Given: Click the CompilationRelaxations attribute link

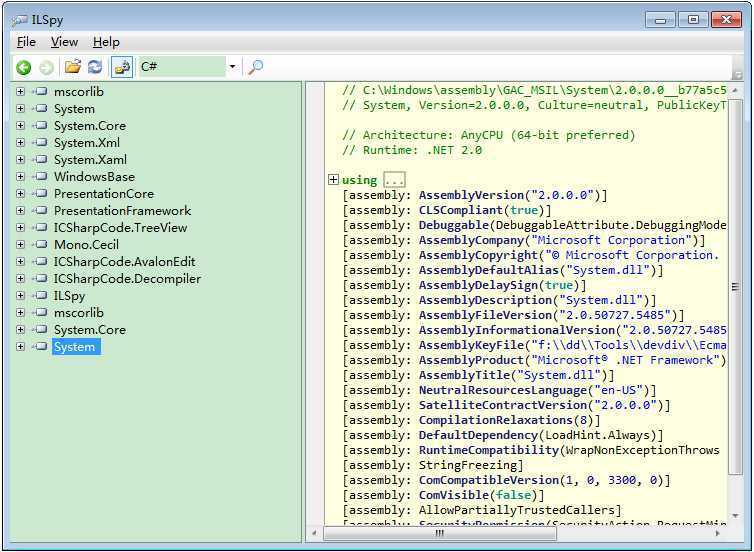Looking at the screenshot, I should point(496,420).
